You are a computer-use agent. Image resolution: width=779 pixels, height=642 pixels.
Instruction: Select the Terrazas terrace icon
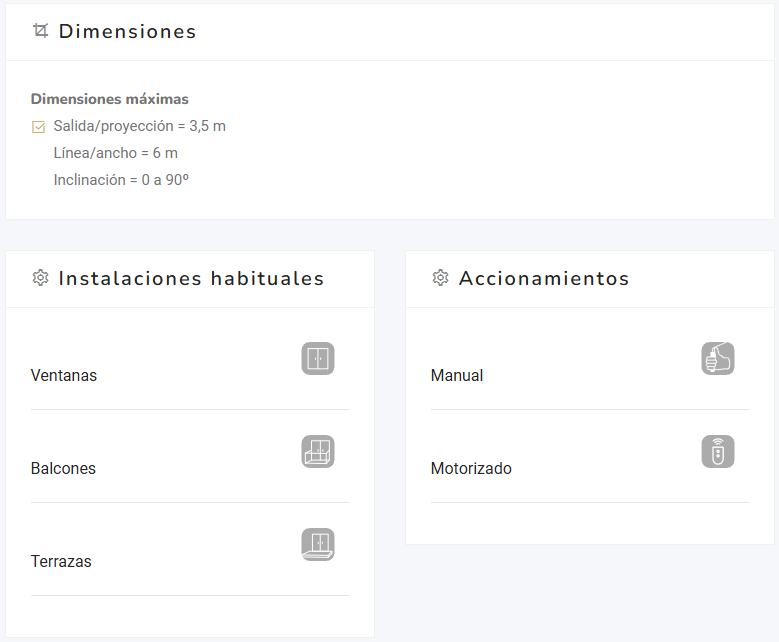[x=318, y=545]
